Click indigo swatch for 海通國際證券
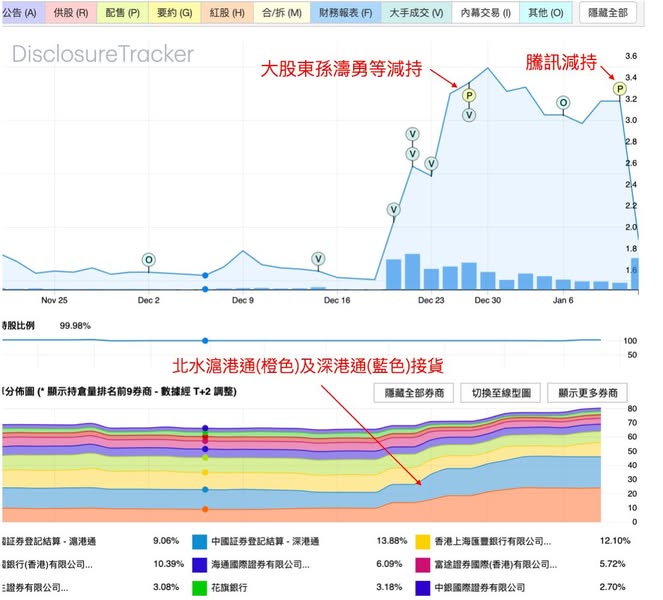663x600 pixels. pyautogui.click(x=200, y=565)
